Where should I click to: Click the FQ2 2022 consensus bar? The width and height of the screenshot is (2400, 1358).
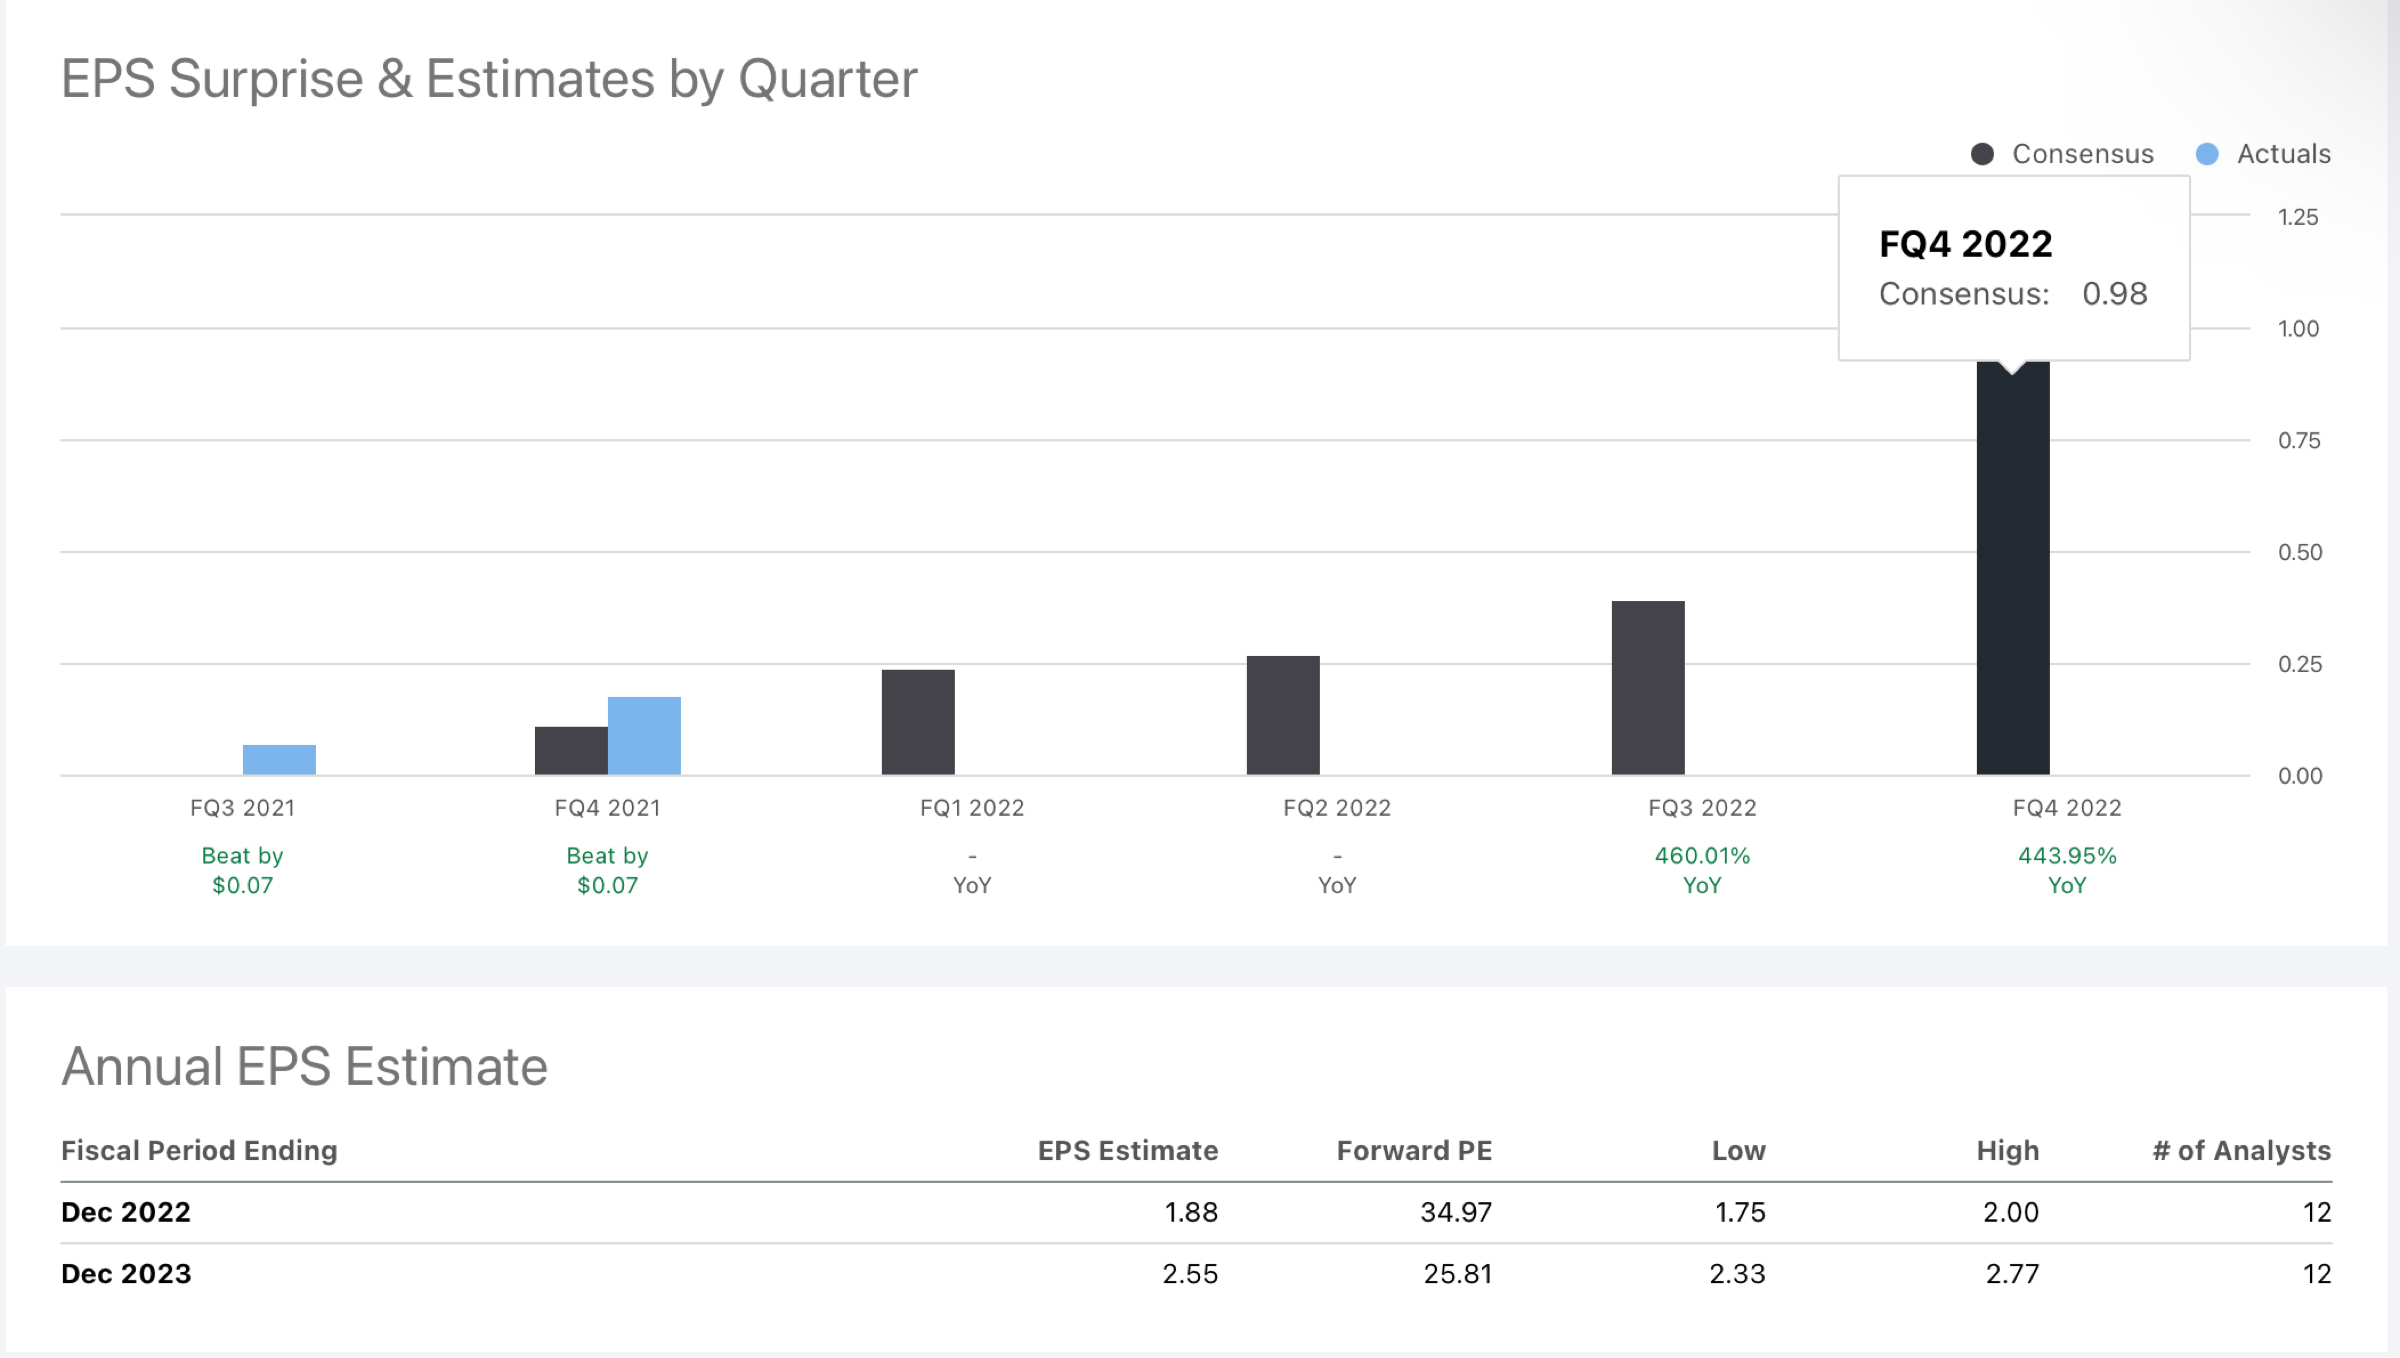click(x=1283, y=715)
